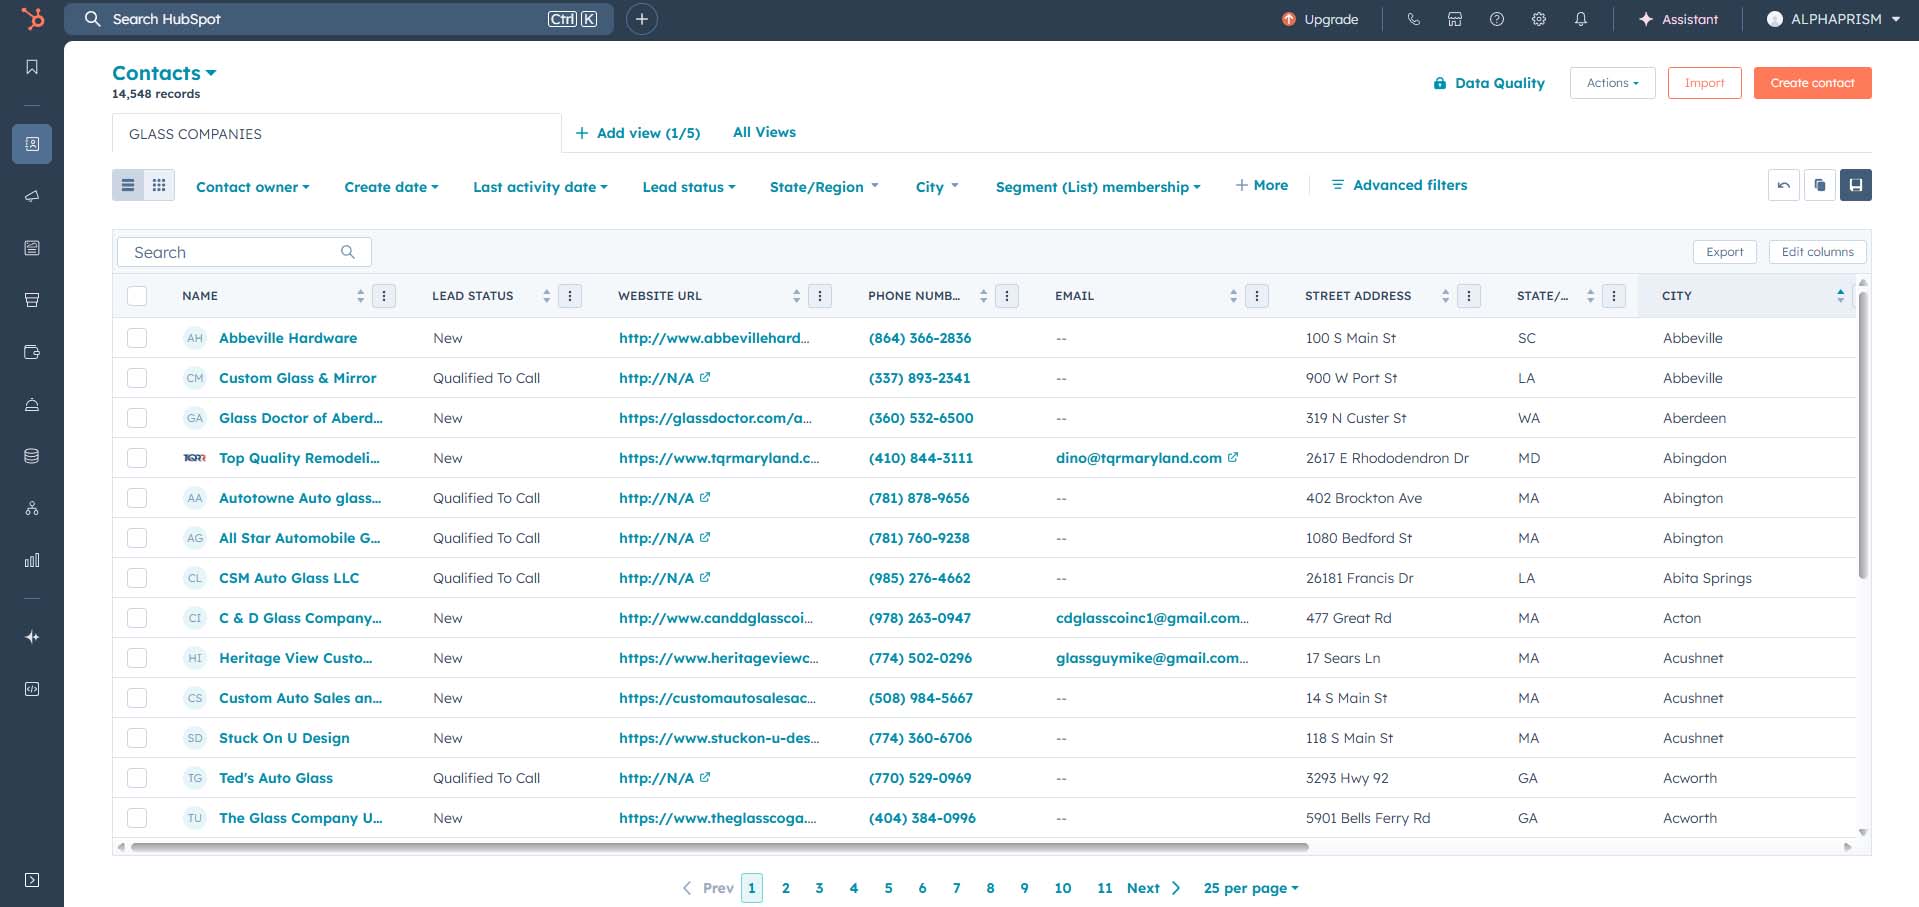
Task: Open Last activity date filter dropdown
Action: (x=540, y=187)
